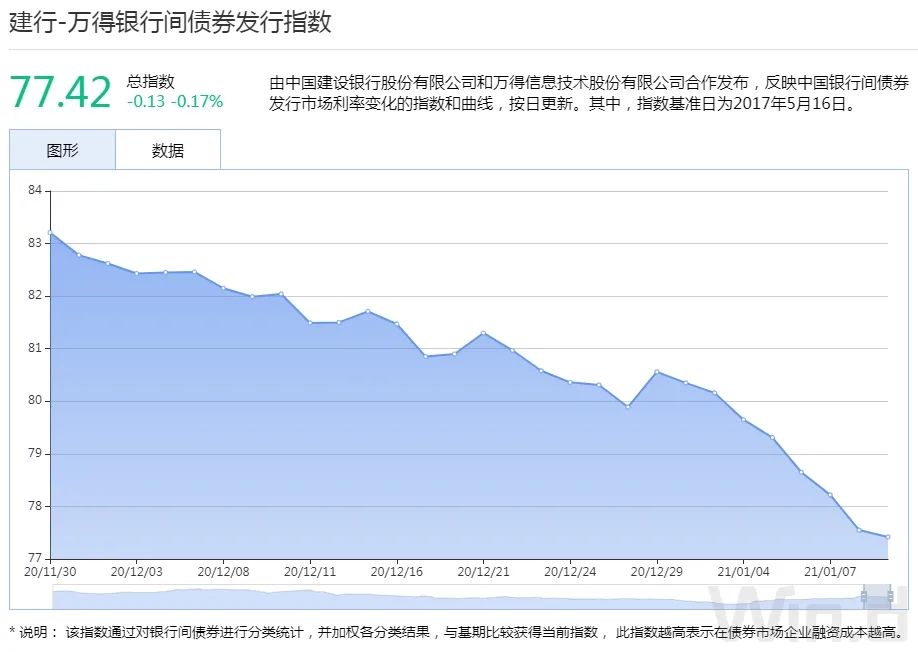The width and height of the screenshot is (918, 652).
Task: Click the first data point at 20/11/30
Action: click(x=50, y=233)
